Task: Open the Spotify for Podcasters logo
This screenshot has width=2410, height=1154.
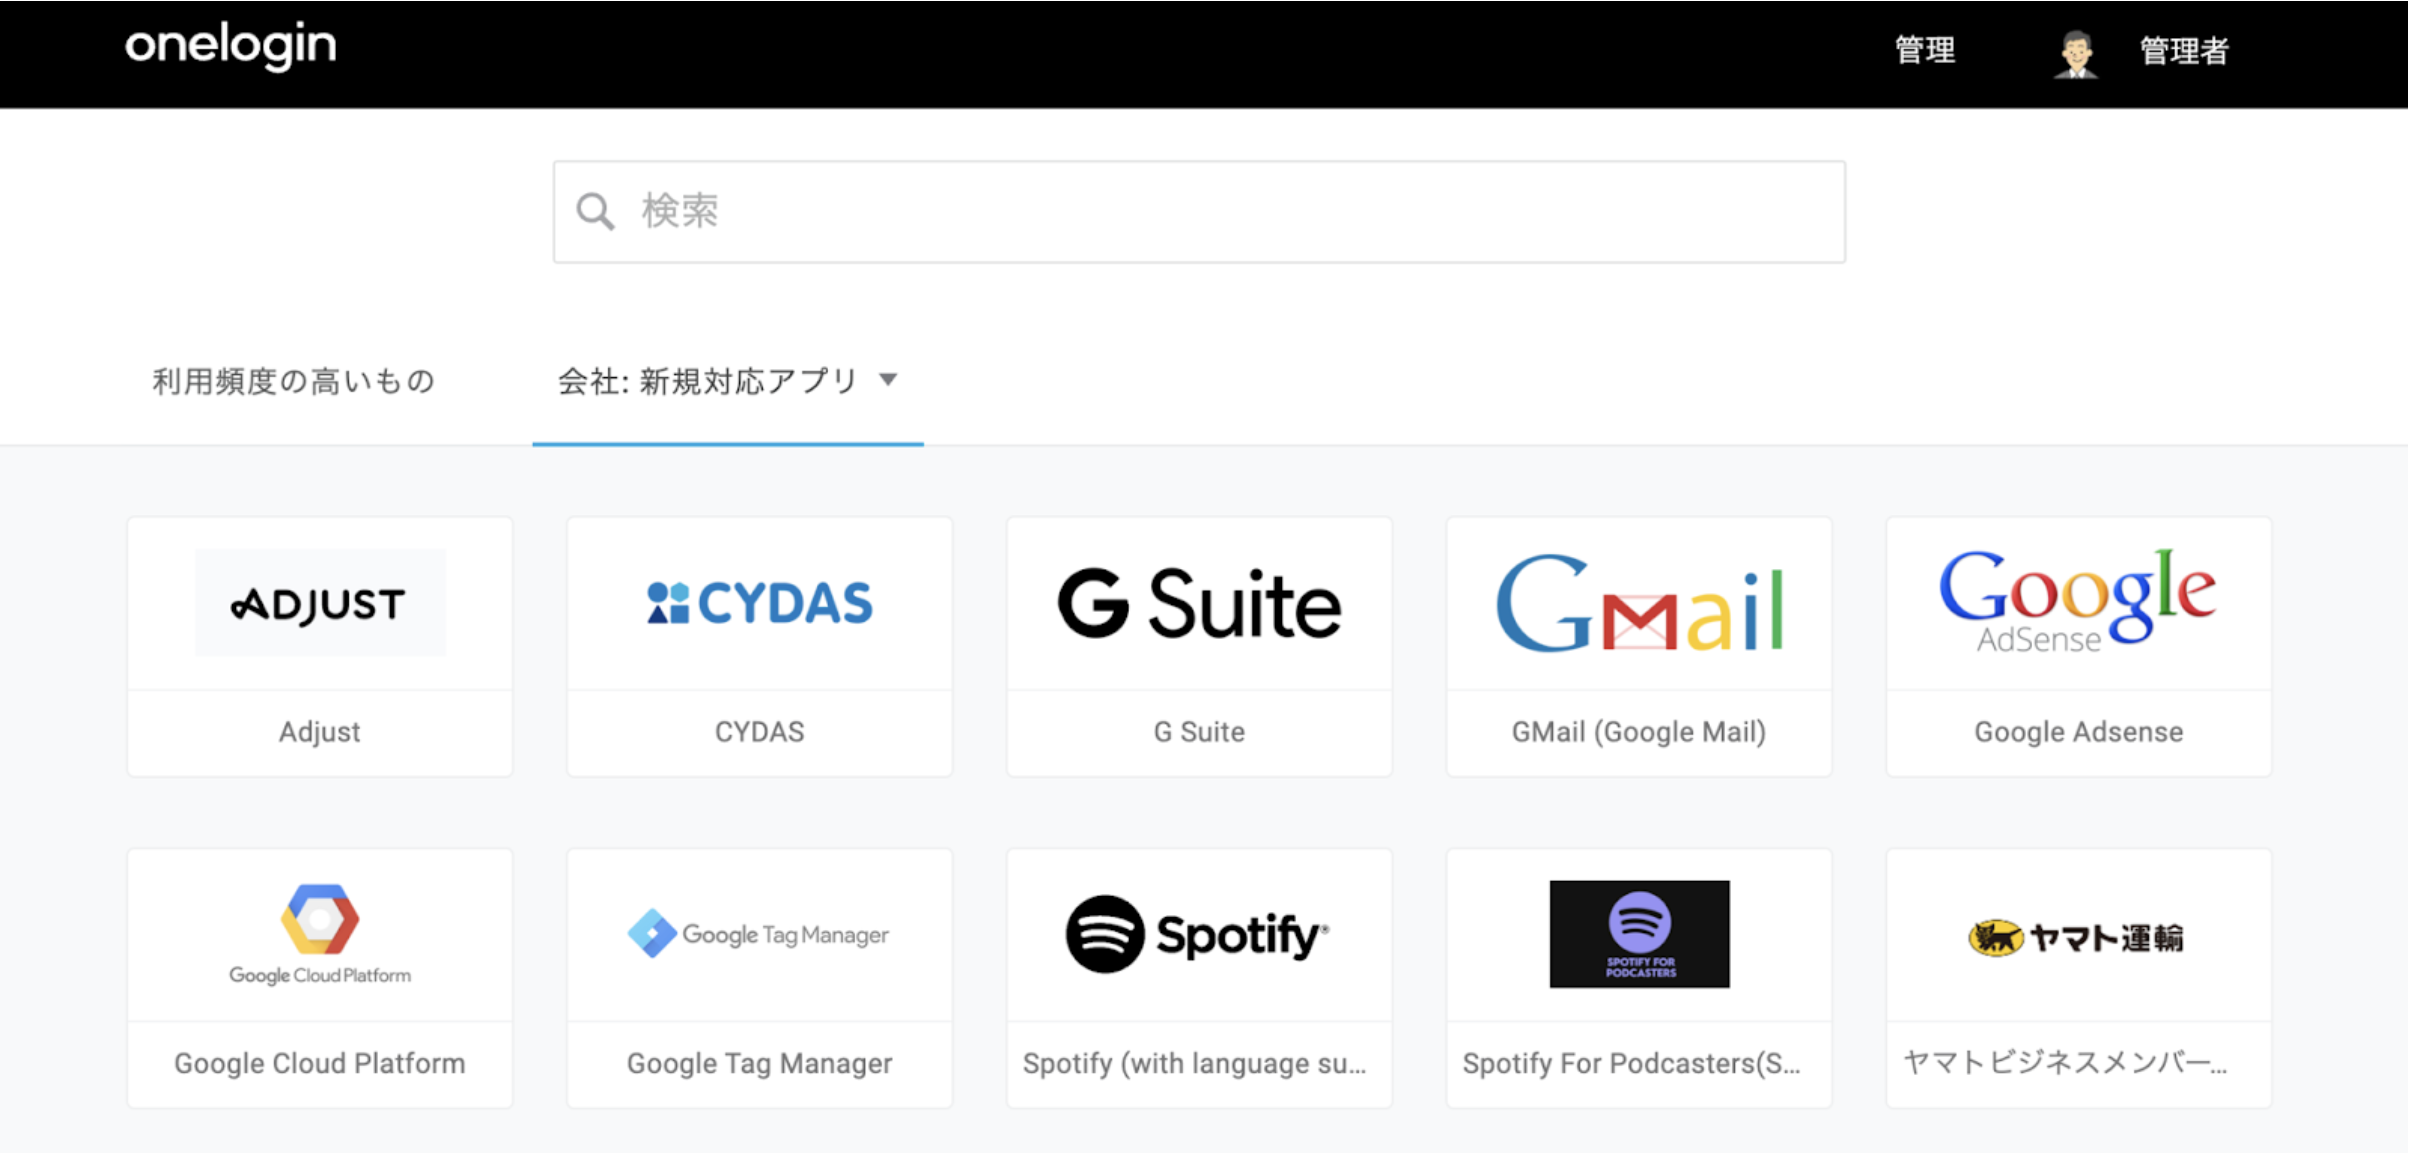Action: point(1639,934)
